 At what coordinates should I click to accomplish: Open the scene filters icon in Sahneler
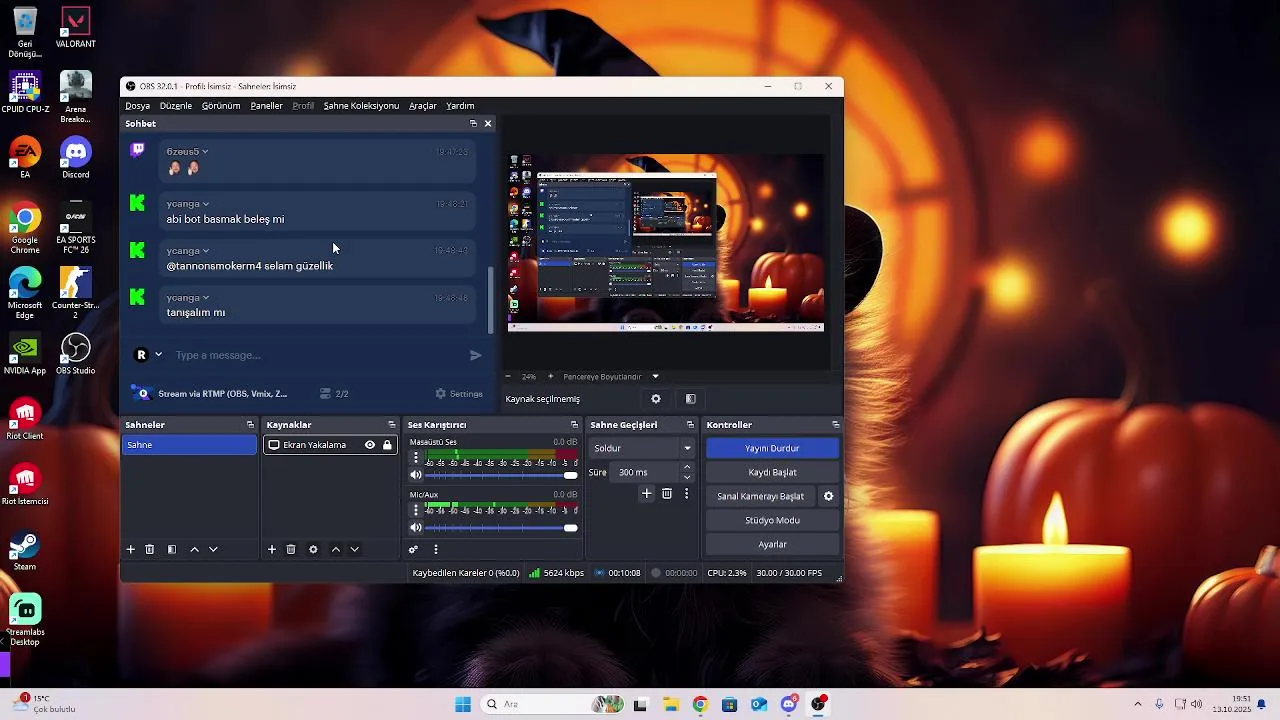(x=172, y=549)
